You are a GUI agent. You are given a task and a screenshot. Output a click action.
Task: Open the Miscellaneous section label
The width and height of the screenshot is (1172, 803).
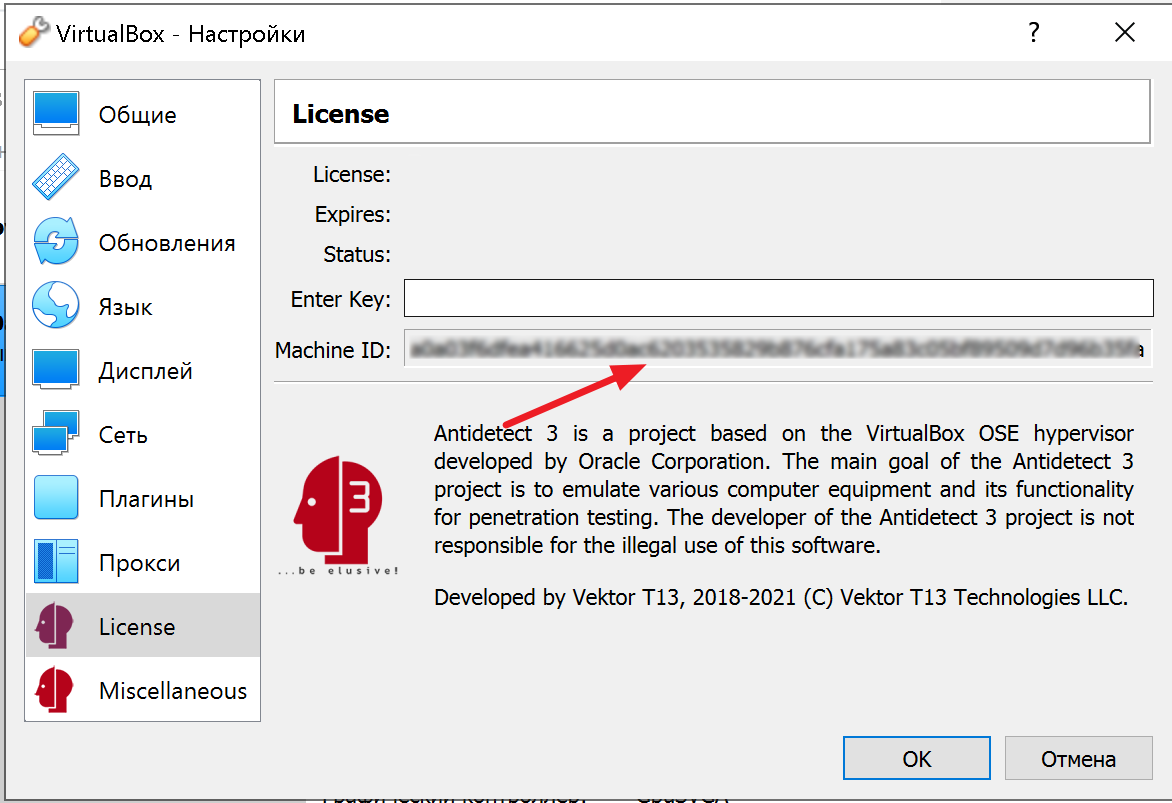173,691
